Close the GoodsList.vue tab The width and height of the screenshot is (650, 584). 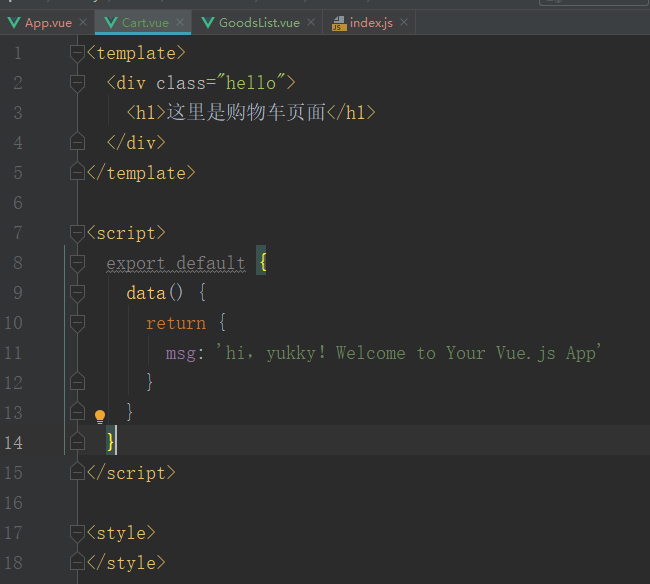coord(311,22)
